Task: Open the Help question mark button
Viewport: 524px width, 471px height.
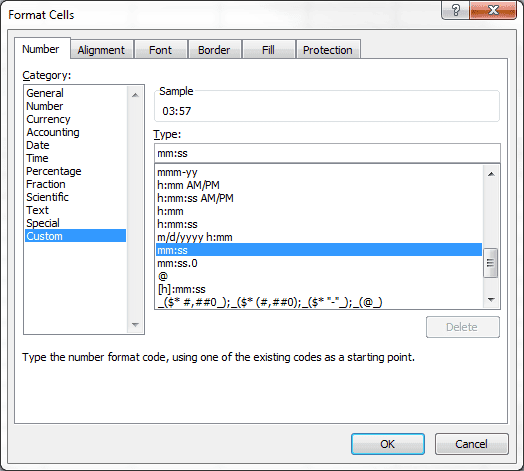Action: tap(455, 10)
